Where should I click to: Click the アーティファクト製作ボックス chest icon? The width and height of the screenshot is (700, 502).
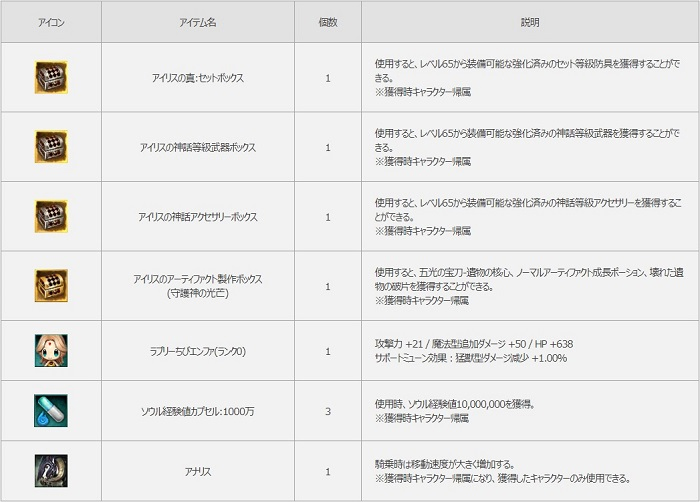pos(51,286)
